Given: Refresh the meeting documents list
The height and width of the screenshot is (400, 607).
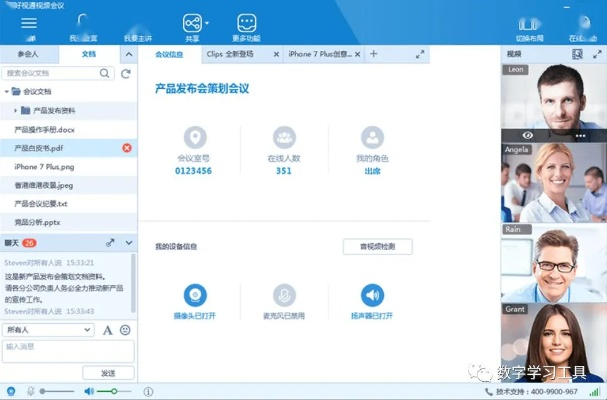Looking at the screenshot, I should point(126,73).
